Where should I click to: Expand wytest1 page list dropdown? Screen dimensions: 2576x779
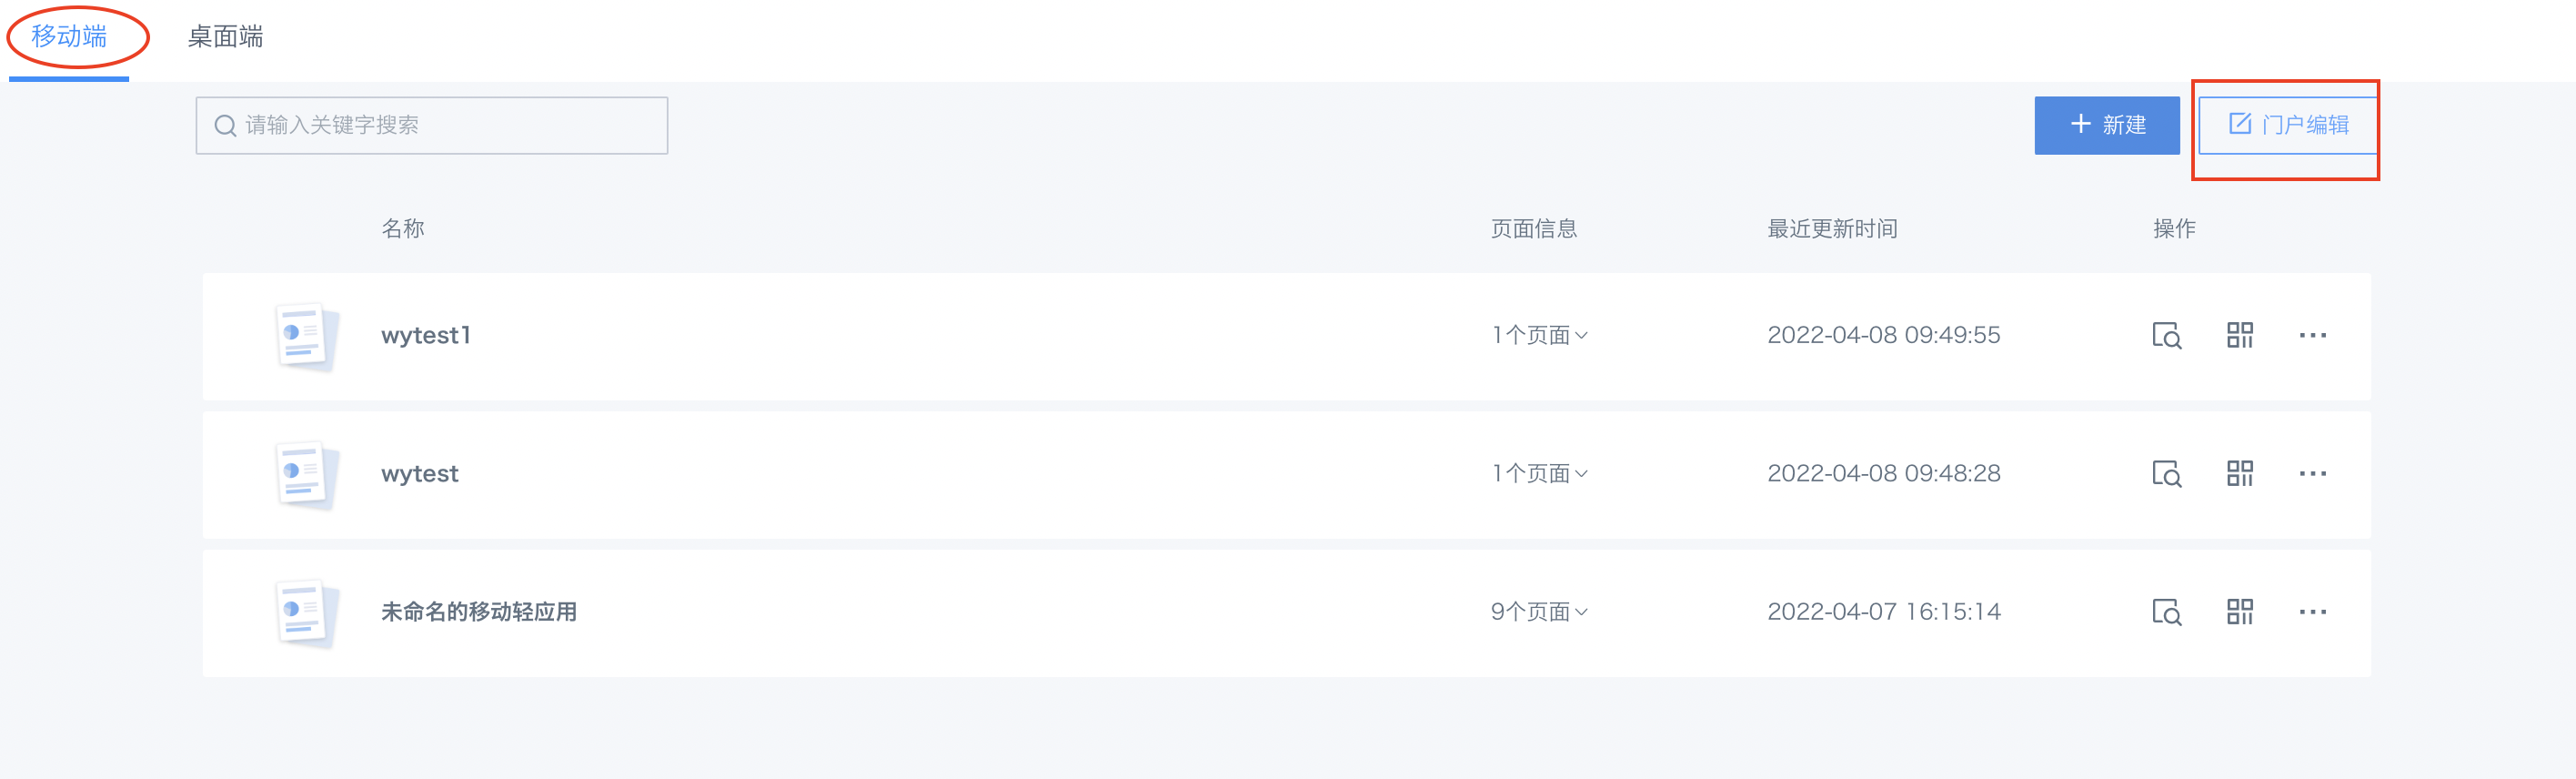point(1539,336)
